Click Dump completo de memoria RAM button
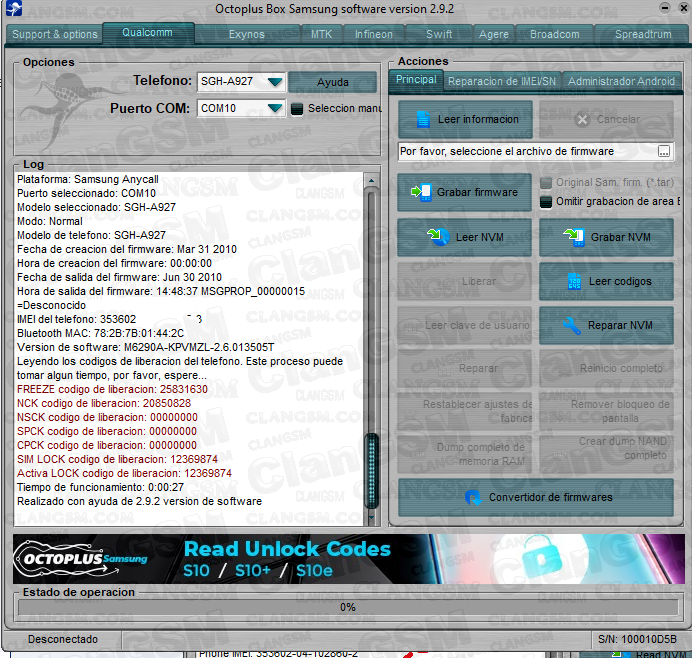Screen dimensions: 692x658 [x=464, y=454]
